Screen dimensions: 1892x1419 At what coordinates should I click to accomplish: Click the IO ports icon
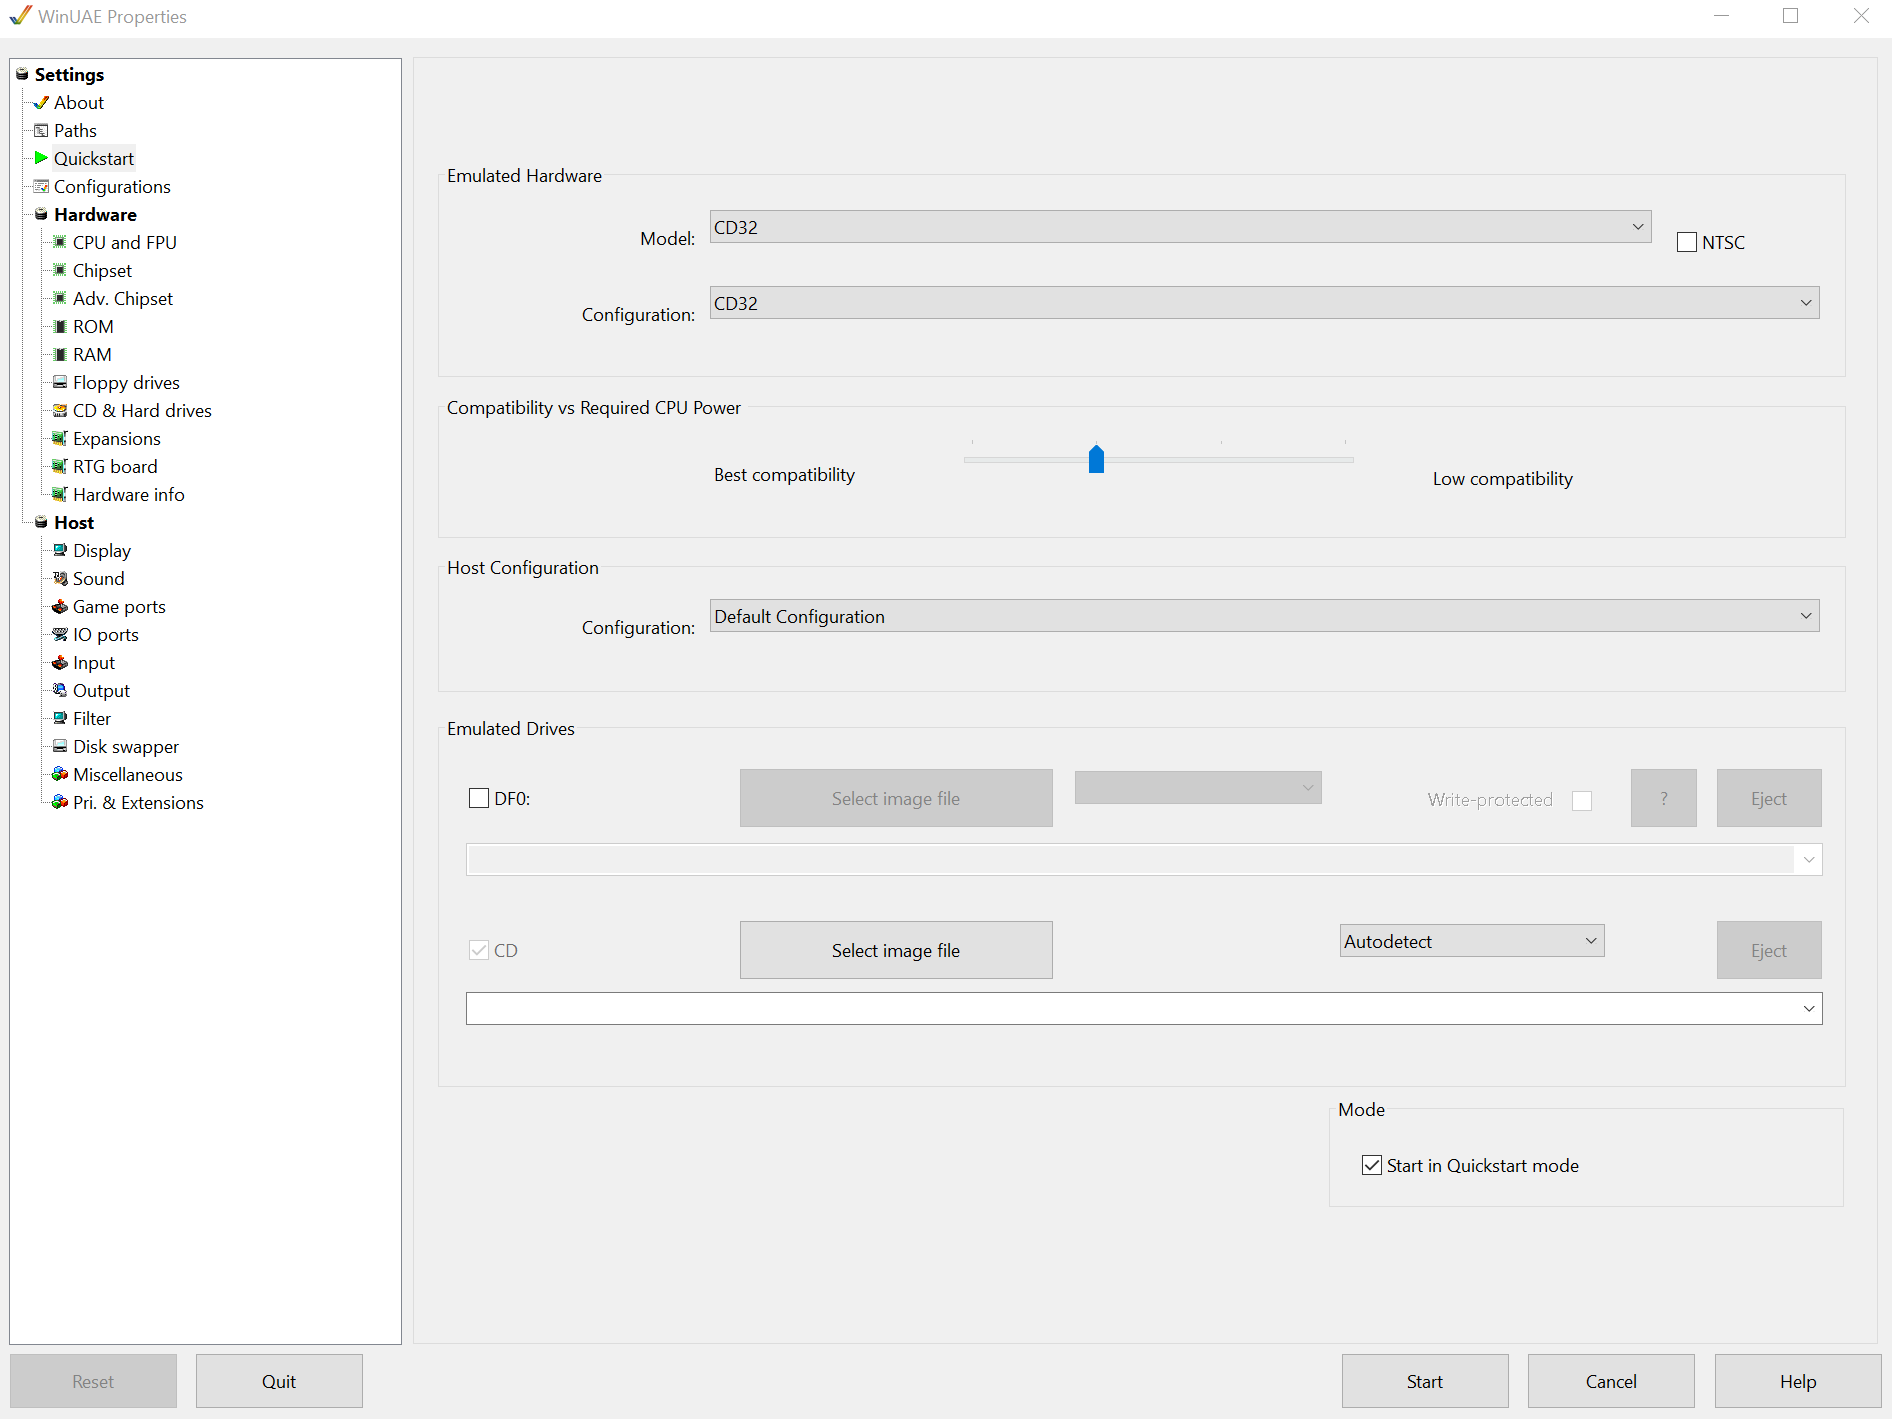pyautogui.click(x=60, y=635)
